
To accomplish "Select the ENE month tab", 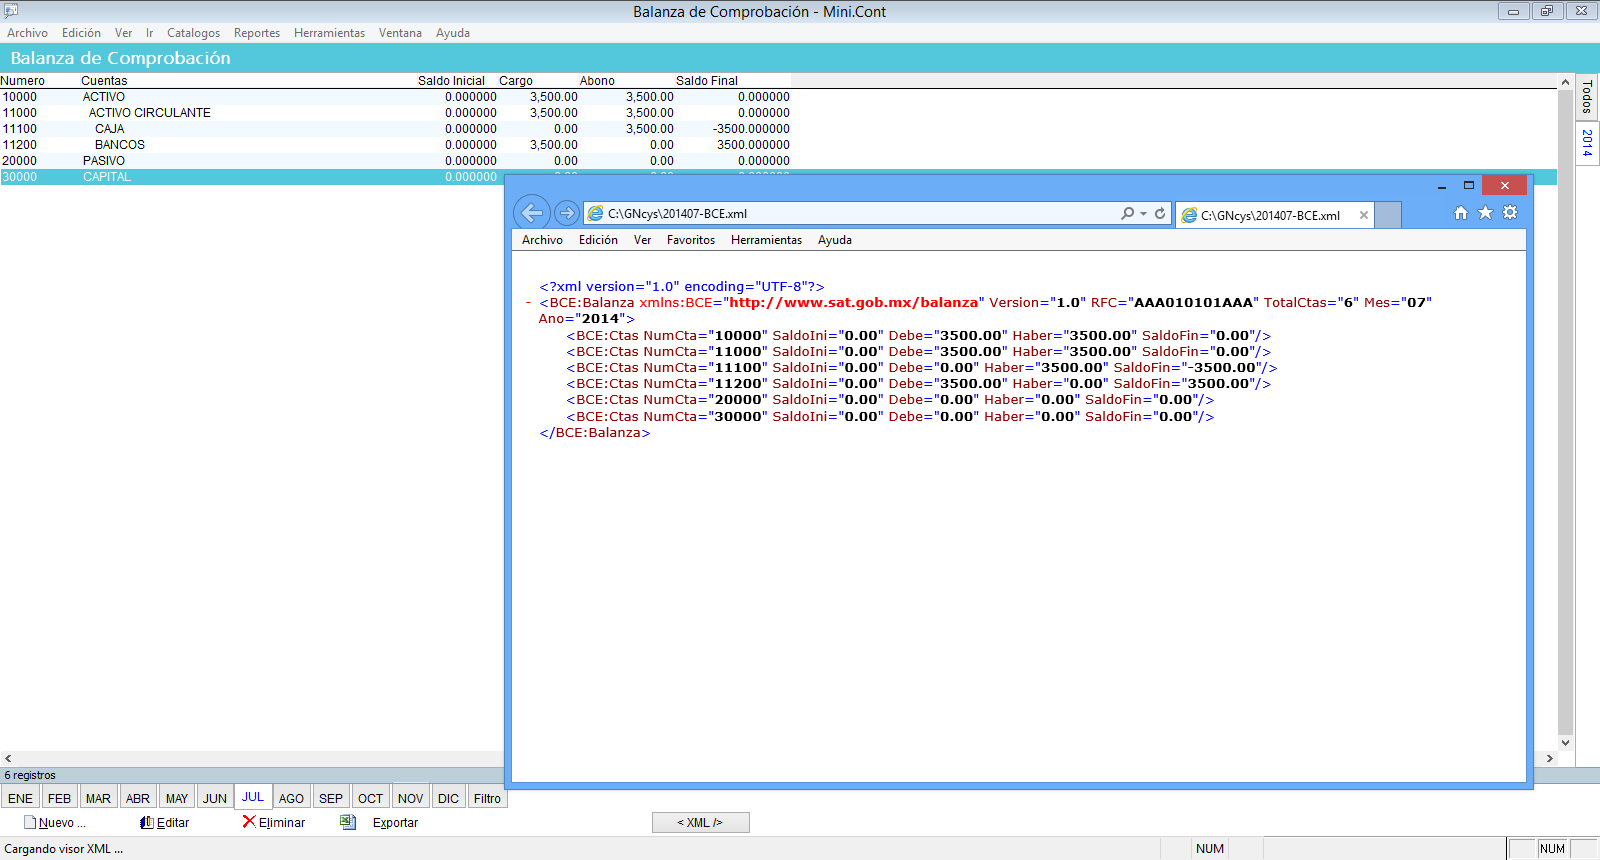I will pyautogui.click(x=20, y=798).
